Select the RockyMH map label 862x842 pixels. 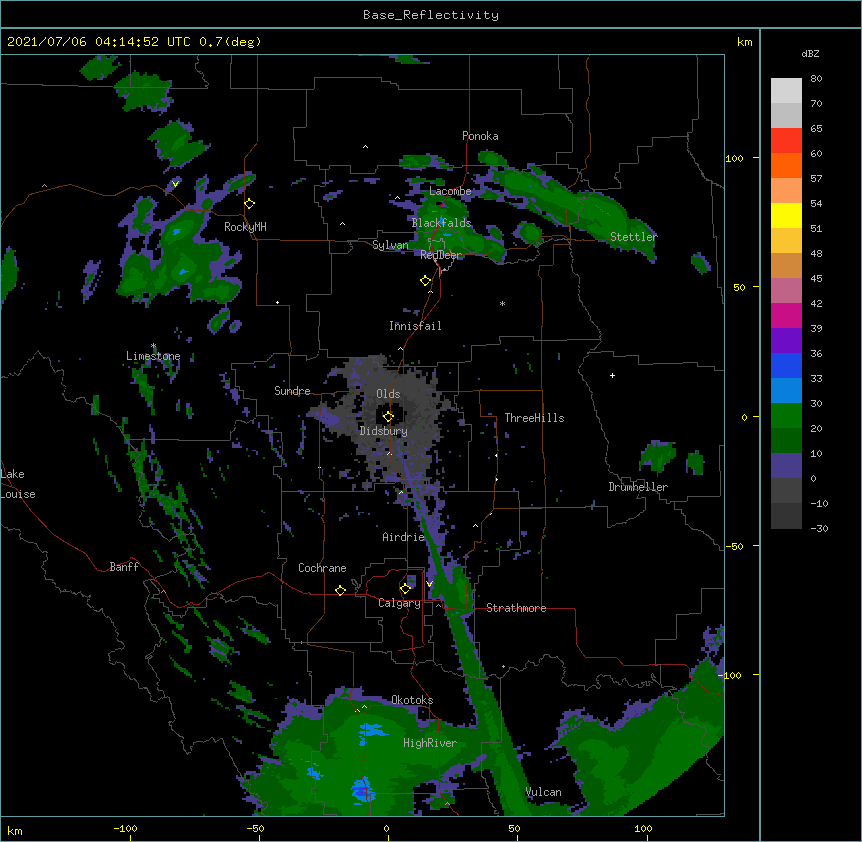point(245,227)
